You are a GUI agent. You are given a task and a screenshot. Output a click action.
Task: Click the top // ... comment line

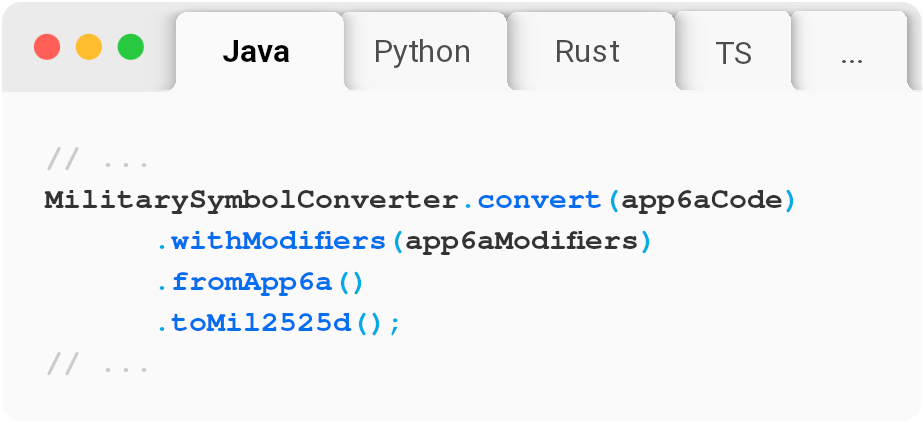(98, 159)
